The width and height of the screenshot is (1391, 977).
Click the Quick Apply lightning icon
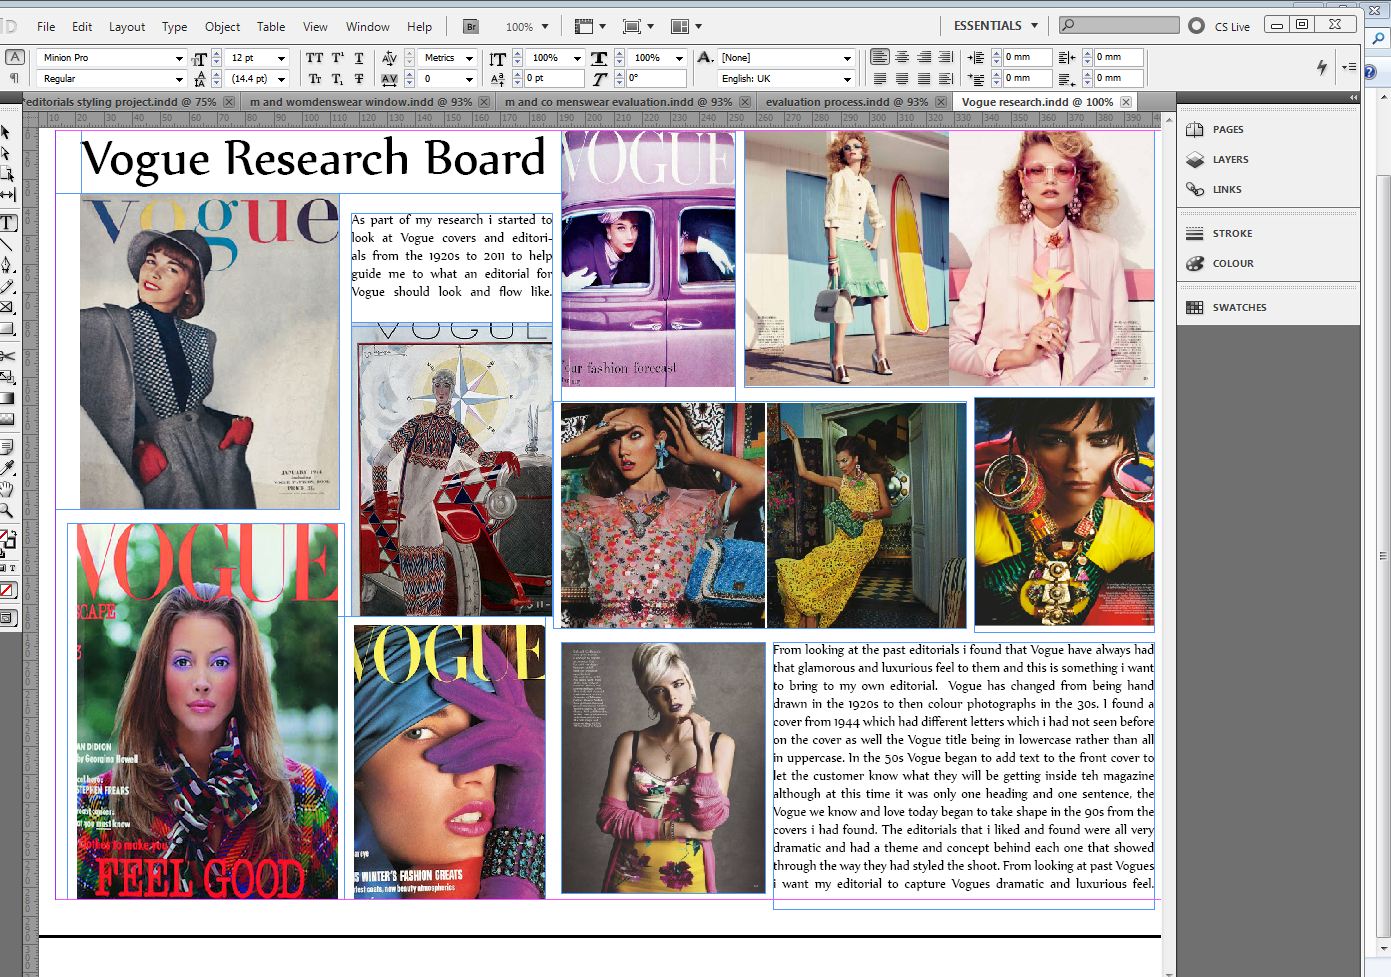[x=1322, y=67]
